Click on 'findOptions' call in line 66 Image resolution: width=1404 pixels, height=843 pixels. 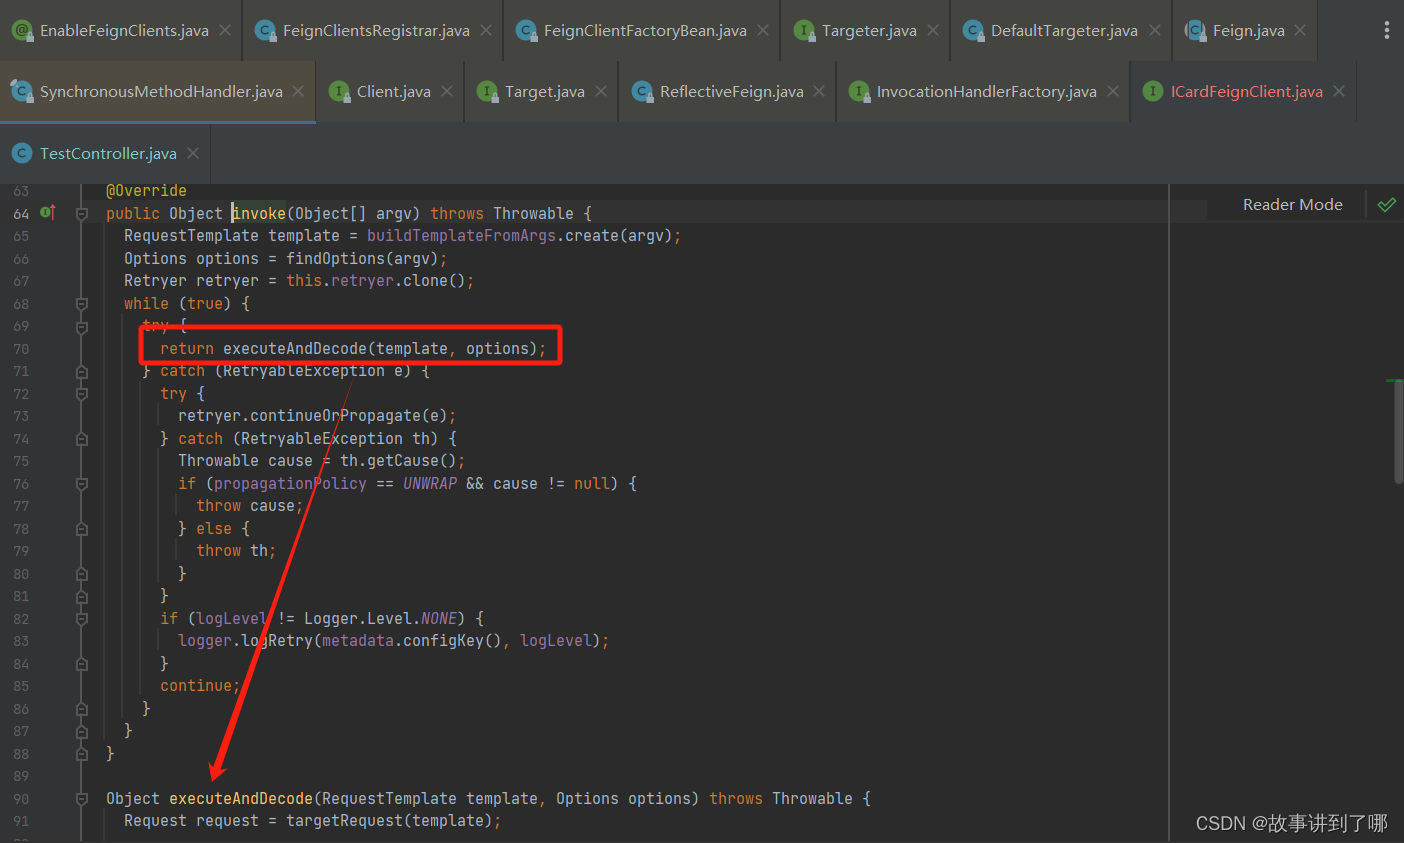click(x=336, y=259)
